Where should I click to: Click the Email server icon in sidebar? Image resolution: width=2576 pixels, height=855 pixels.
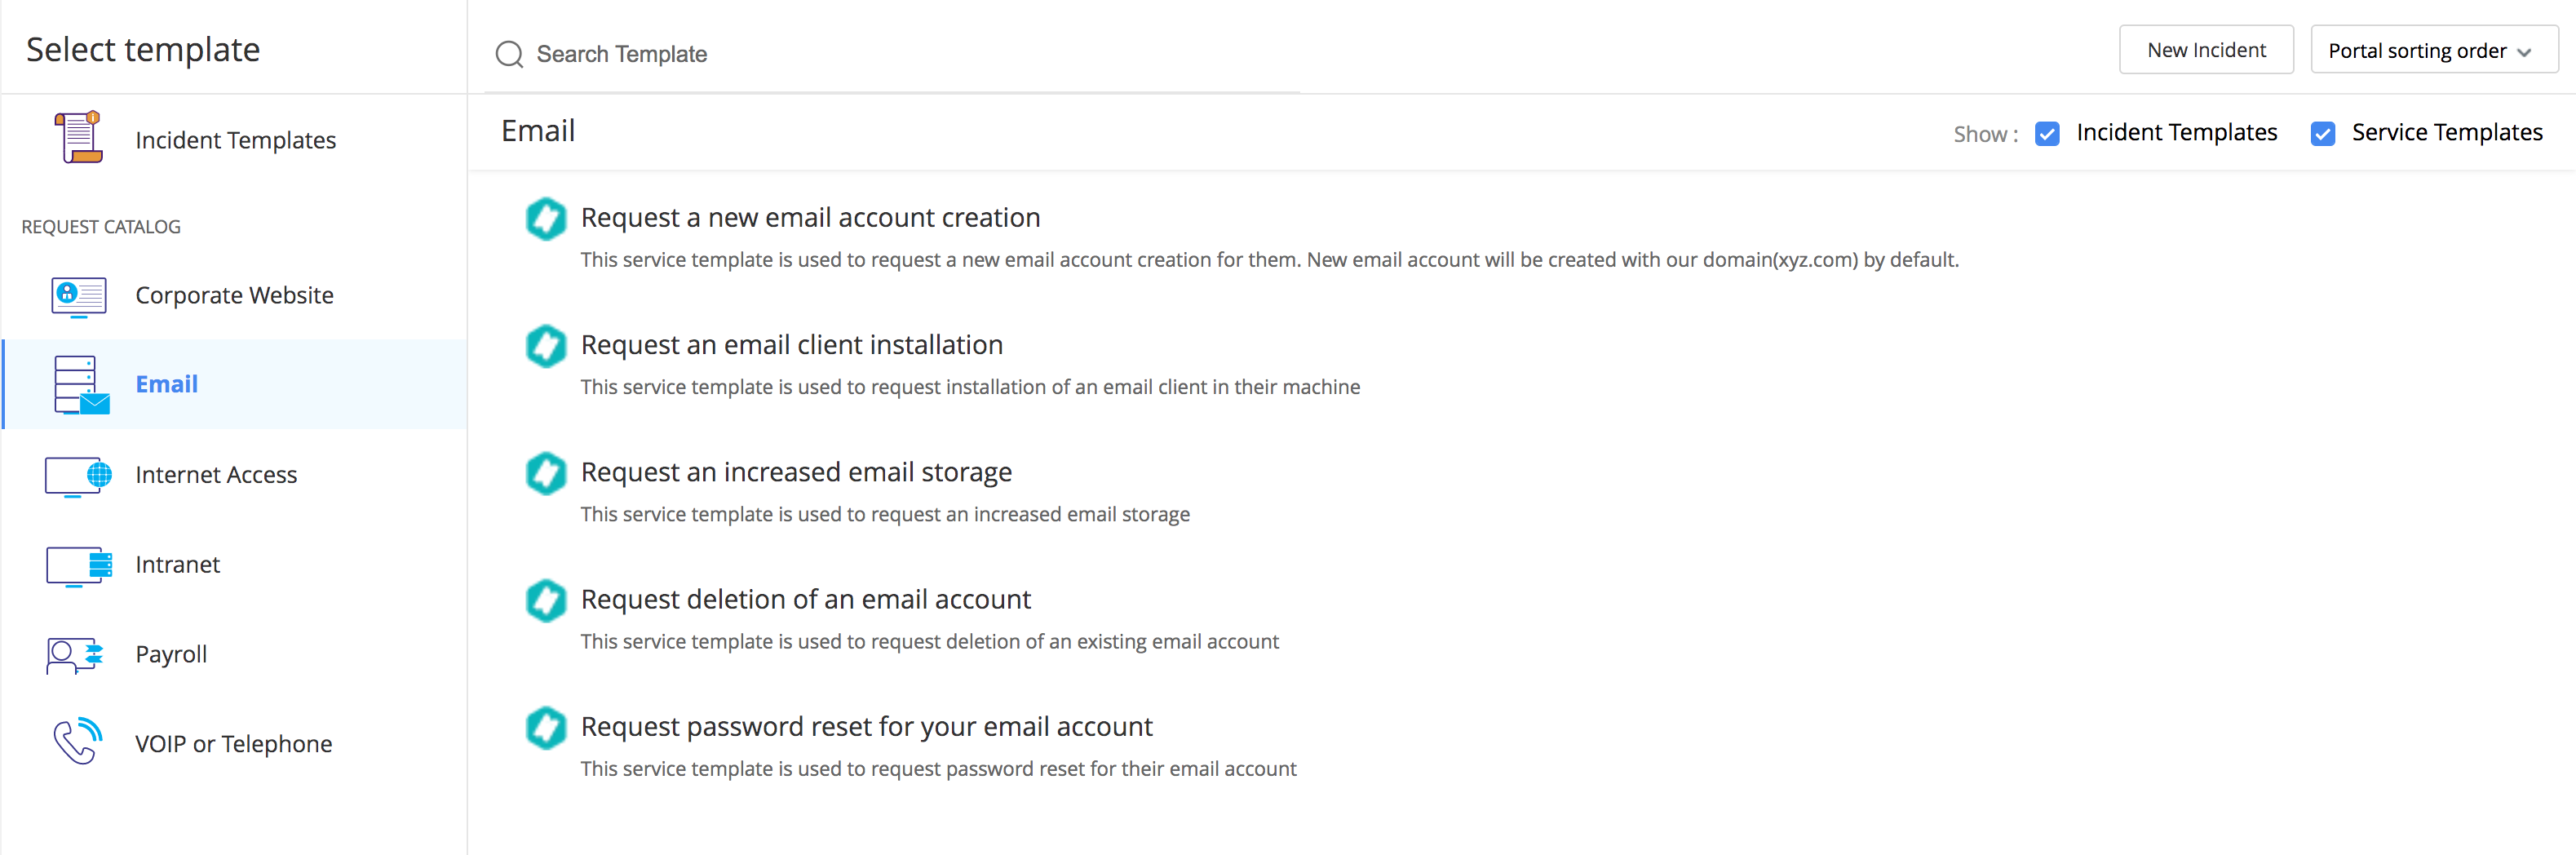coord(80,385)
